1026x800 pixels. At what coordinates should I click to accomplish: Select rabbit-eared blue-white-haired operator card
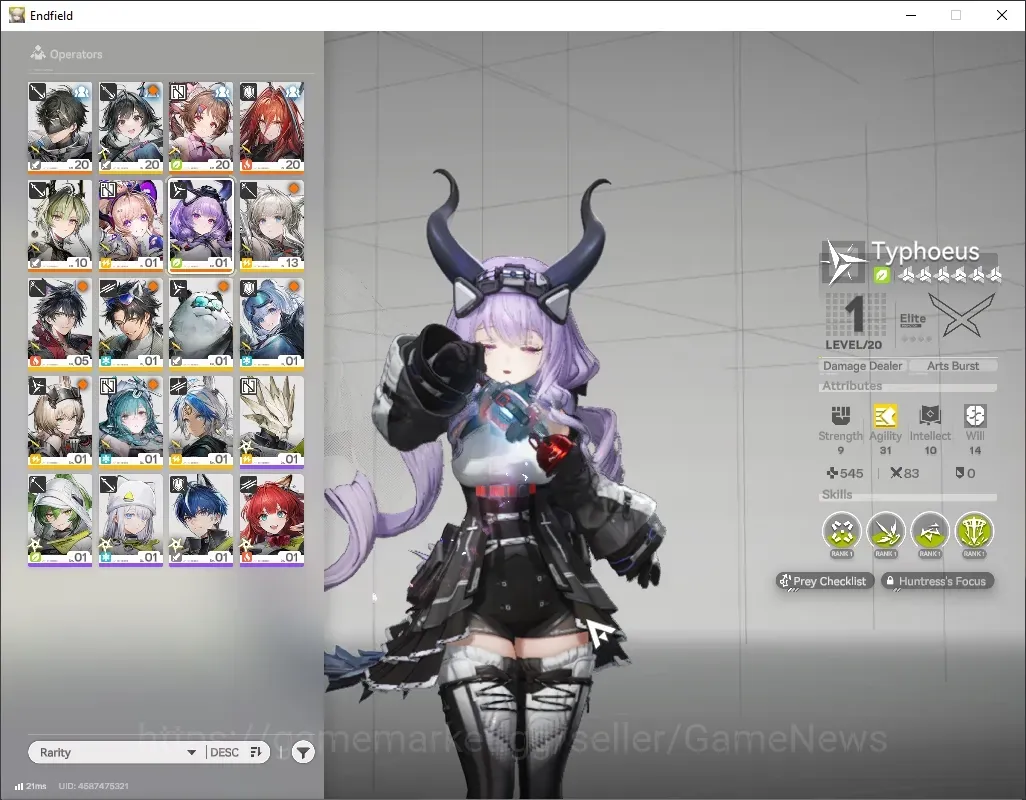(201, 421)
